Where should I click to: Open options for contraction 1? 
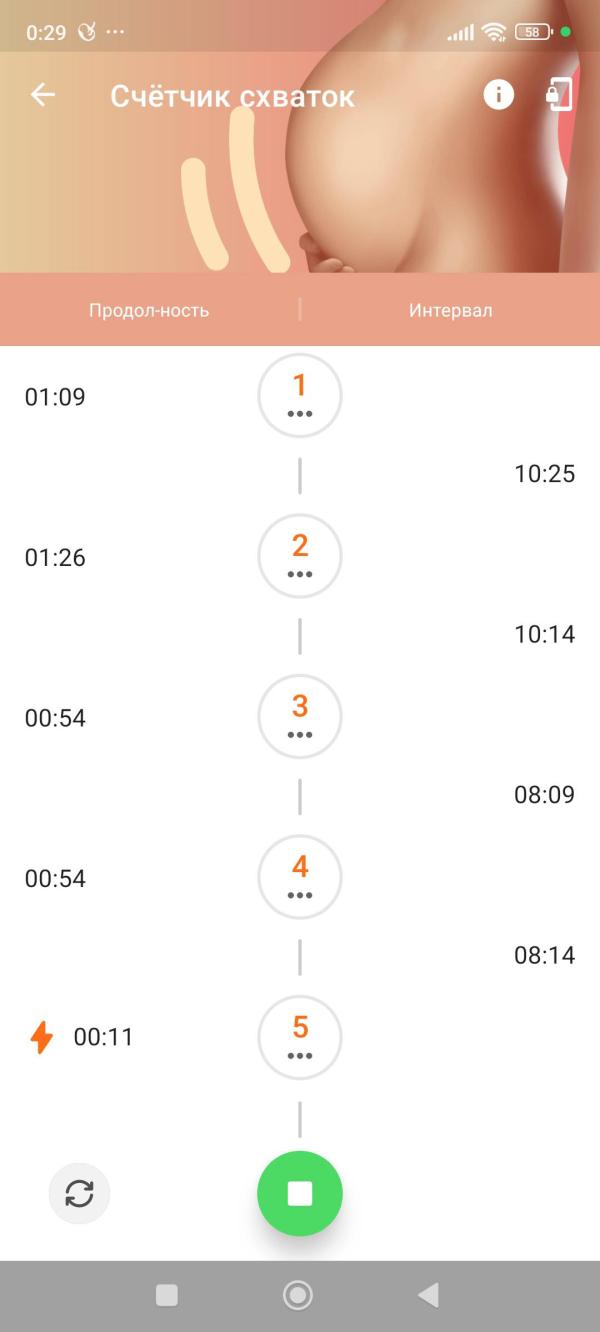pyautogui.click(x=300, y=395)
